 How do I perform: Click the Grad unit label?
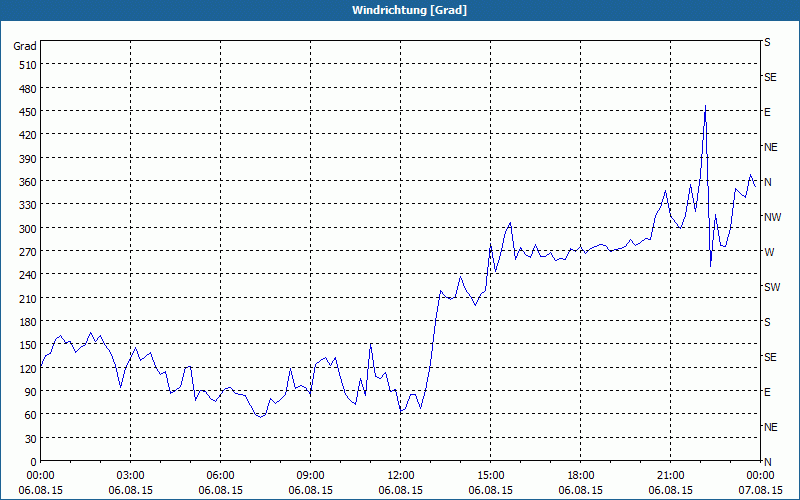24,46
